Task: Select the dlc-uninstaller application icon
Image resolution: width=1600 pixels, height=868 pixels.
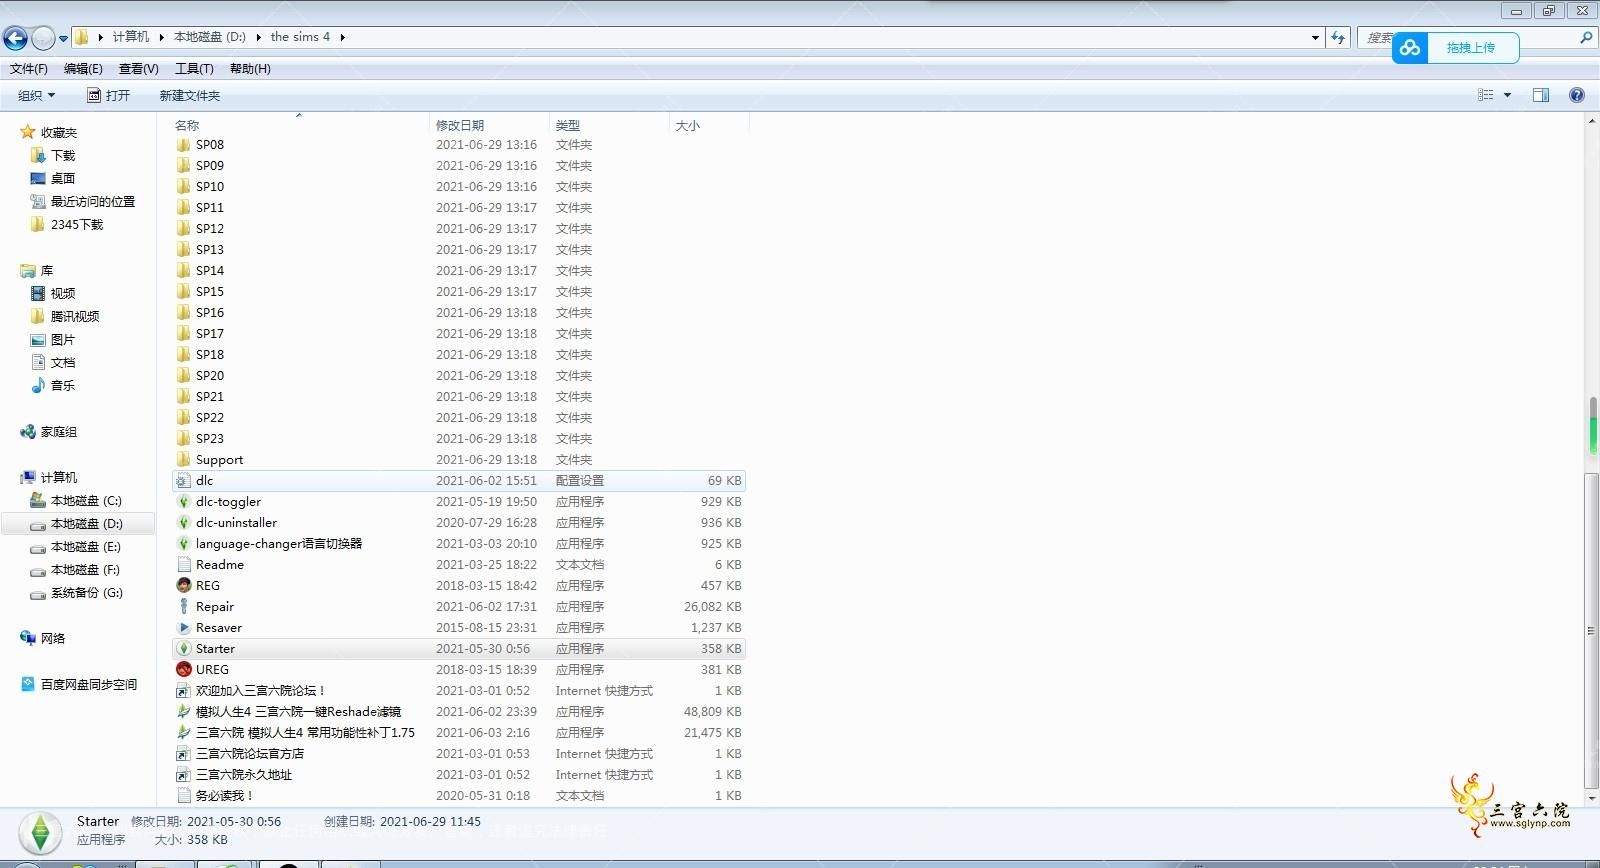Action: 183,523
